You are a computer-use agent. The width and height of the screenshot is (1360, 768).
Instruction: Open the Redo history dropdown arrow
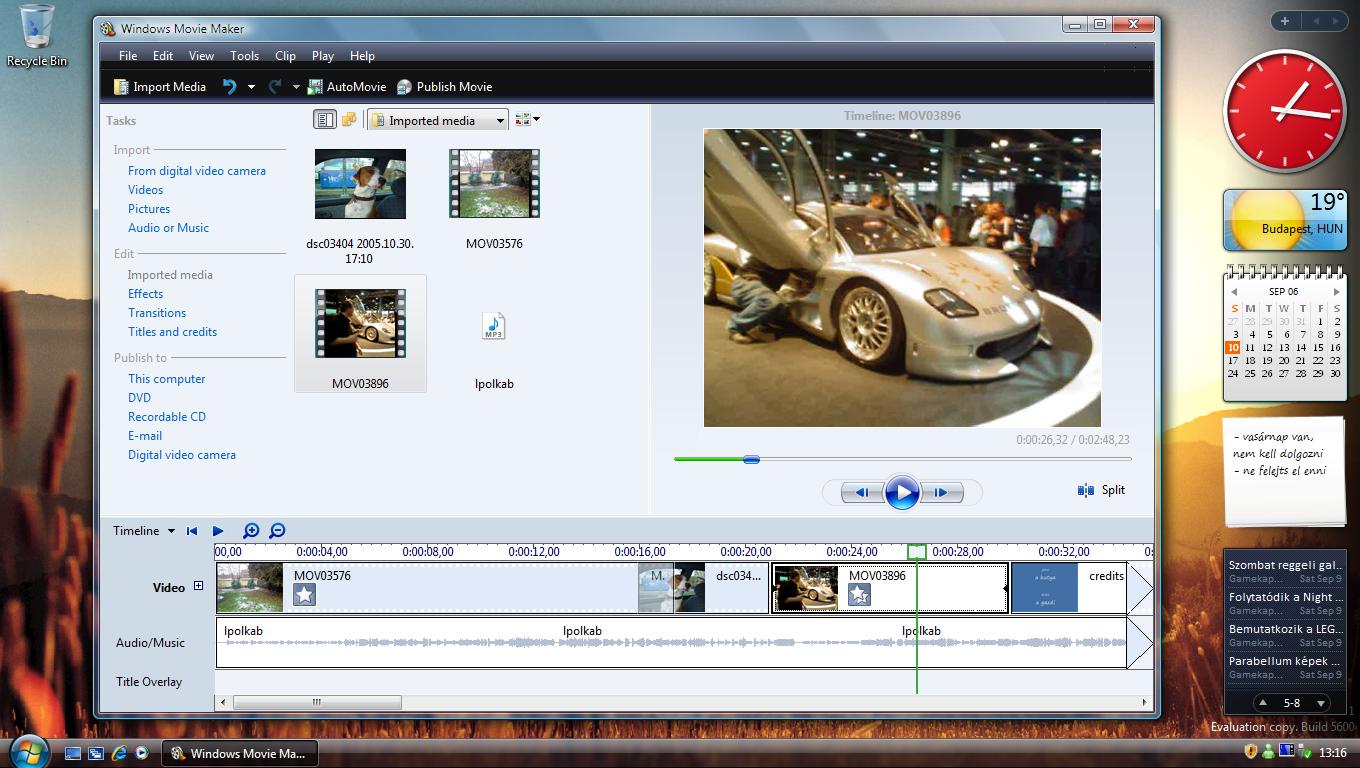296,87
